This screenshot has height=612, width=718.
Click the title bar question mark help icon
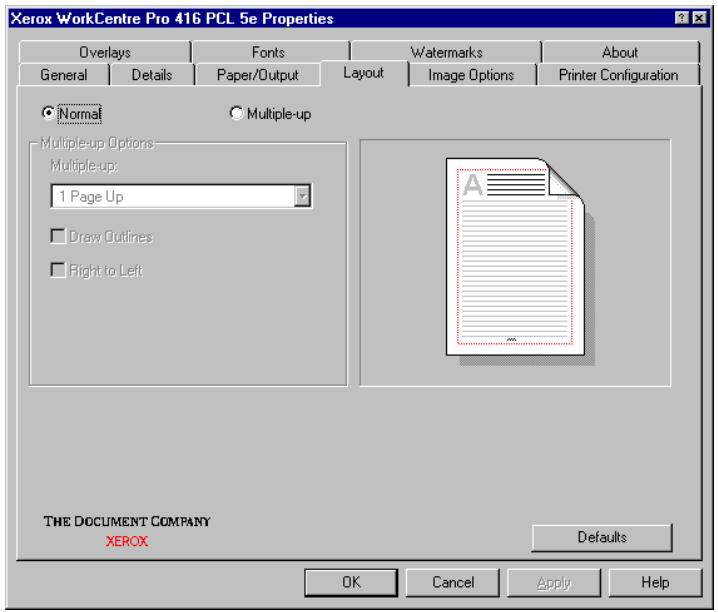682,18
